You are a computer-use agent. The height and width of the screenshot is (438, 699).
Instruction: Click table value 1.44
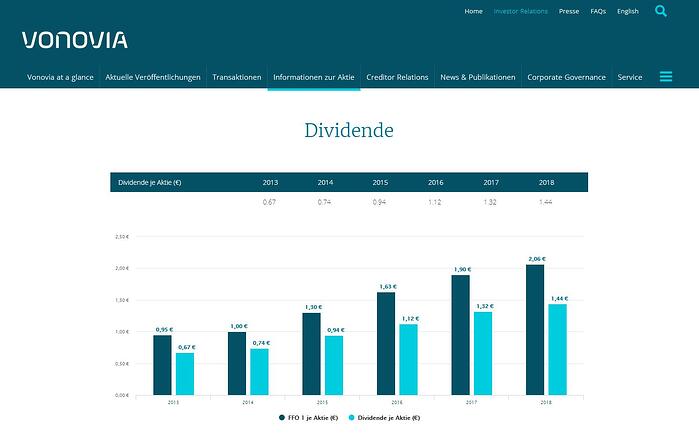[x=546, y=202]
